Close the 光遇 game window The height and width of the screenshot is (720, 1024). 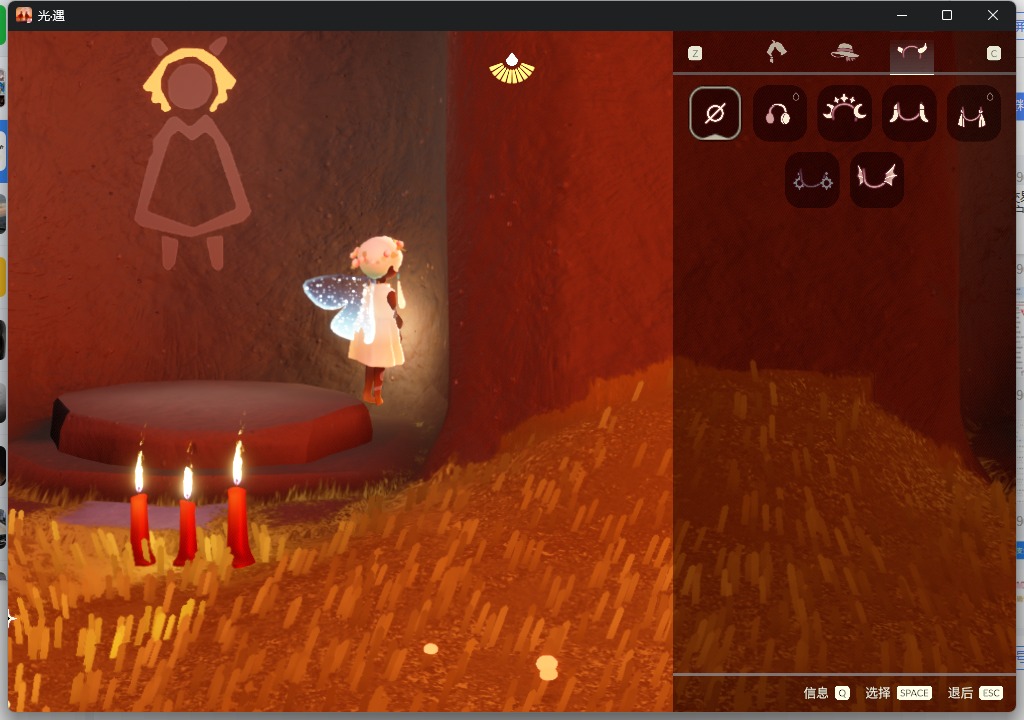point(993,15)
